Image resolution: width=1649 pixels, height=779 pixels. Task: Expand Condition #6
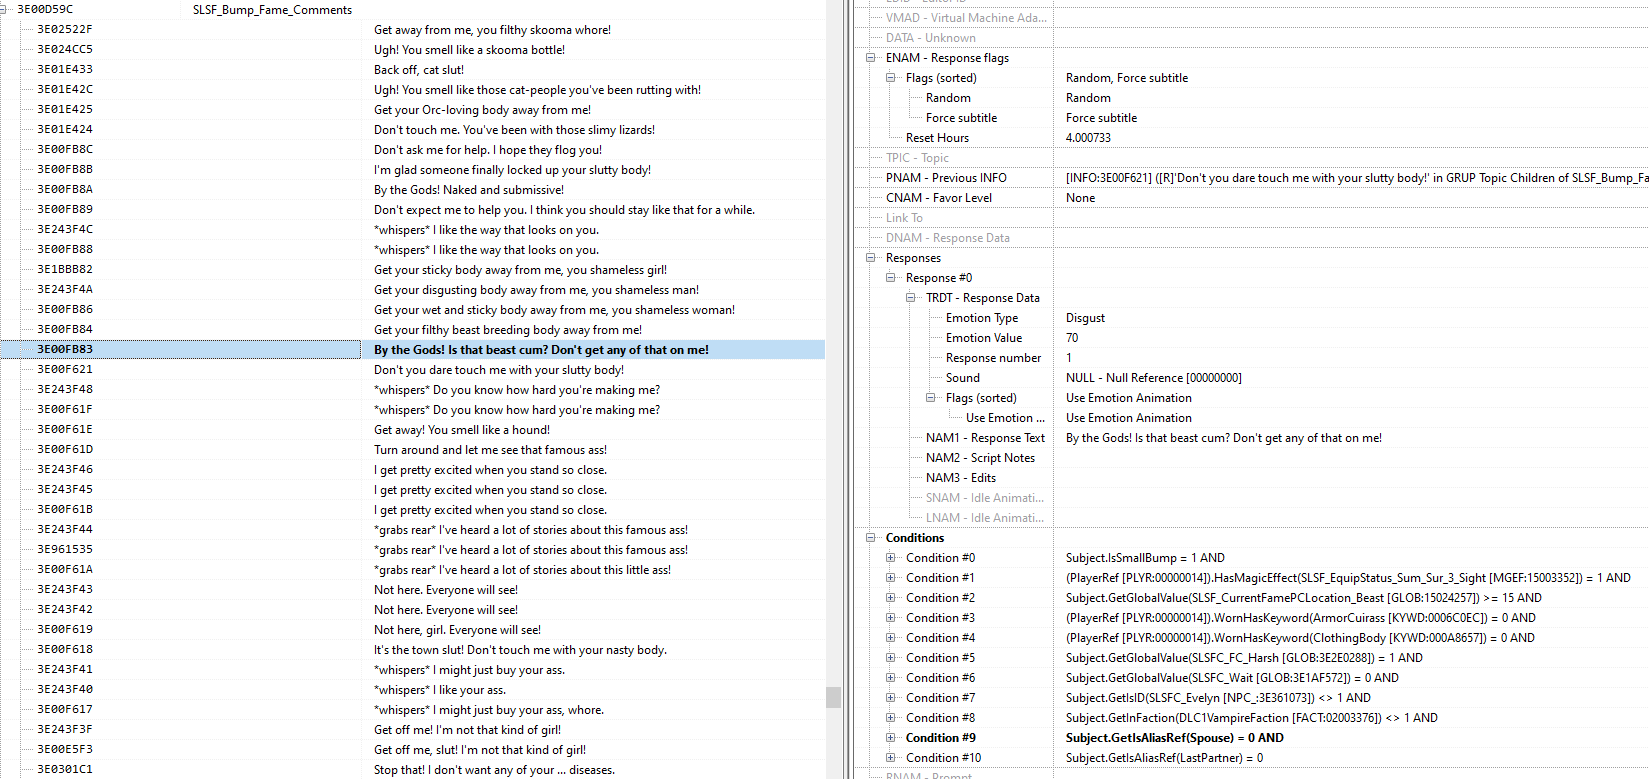point(891,678)
